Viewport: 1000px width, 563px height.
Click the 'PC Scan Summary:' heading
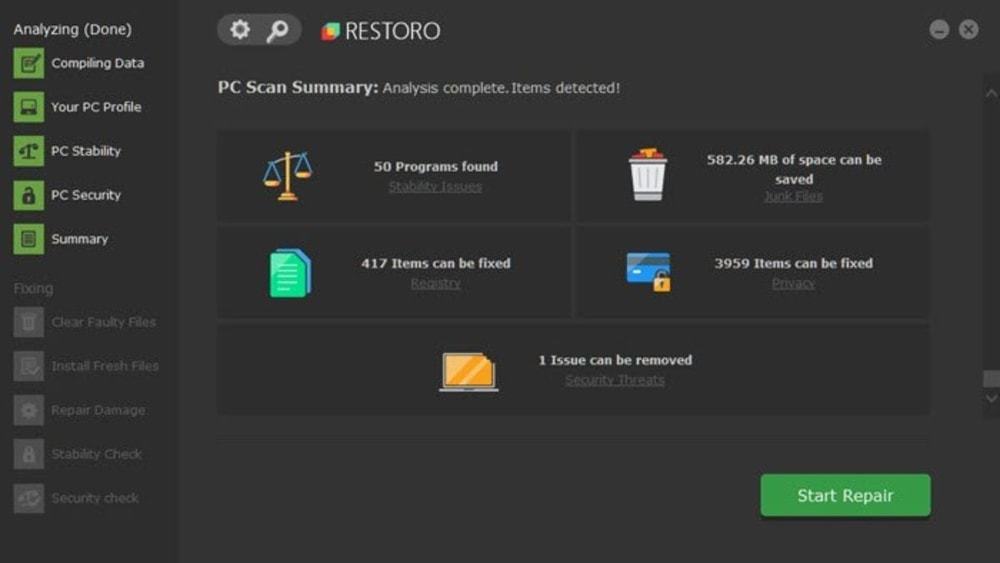[x=298, y=87]
